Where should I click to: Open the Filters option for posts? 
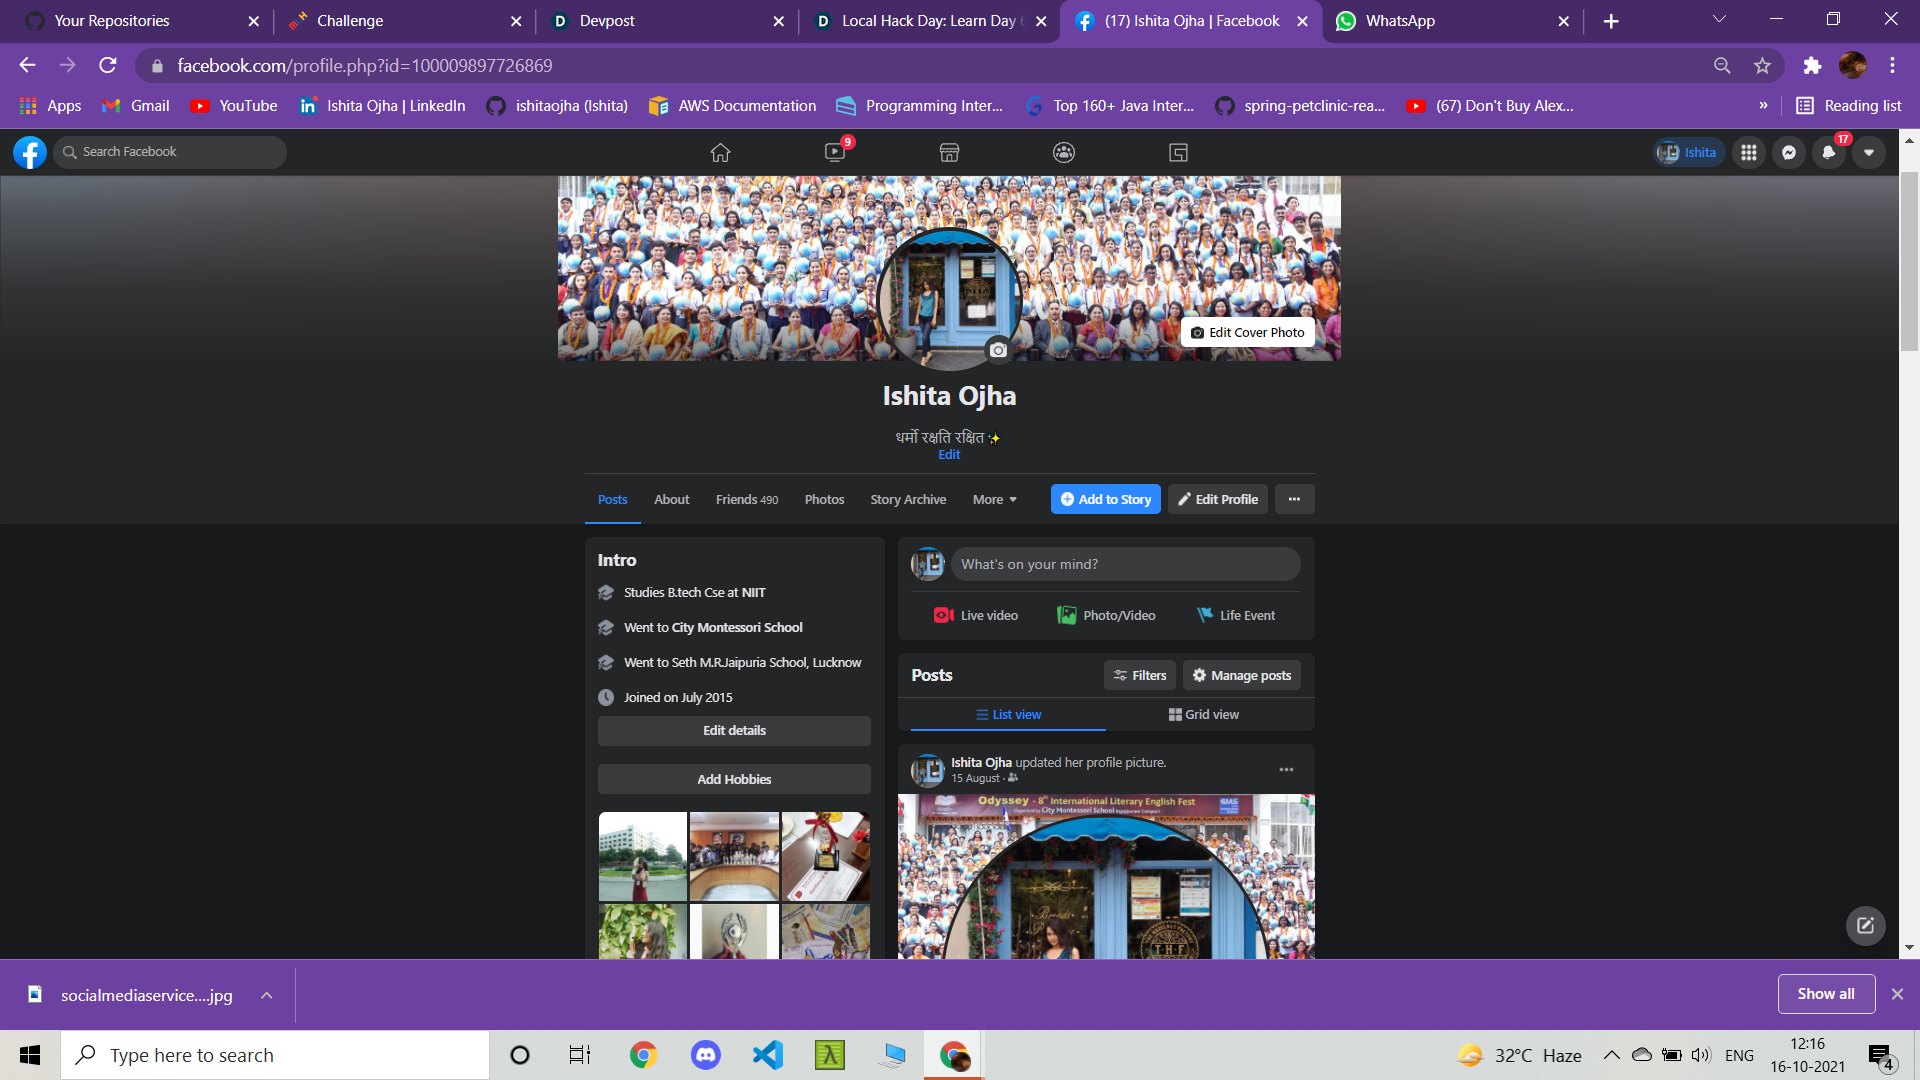pyautogui.click(x=1140, y=675)
